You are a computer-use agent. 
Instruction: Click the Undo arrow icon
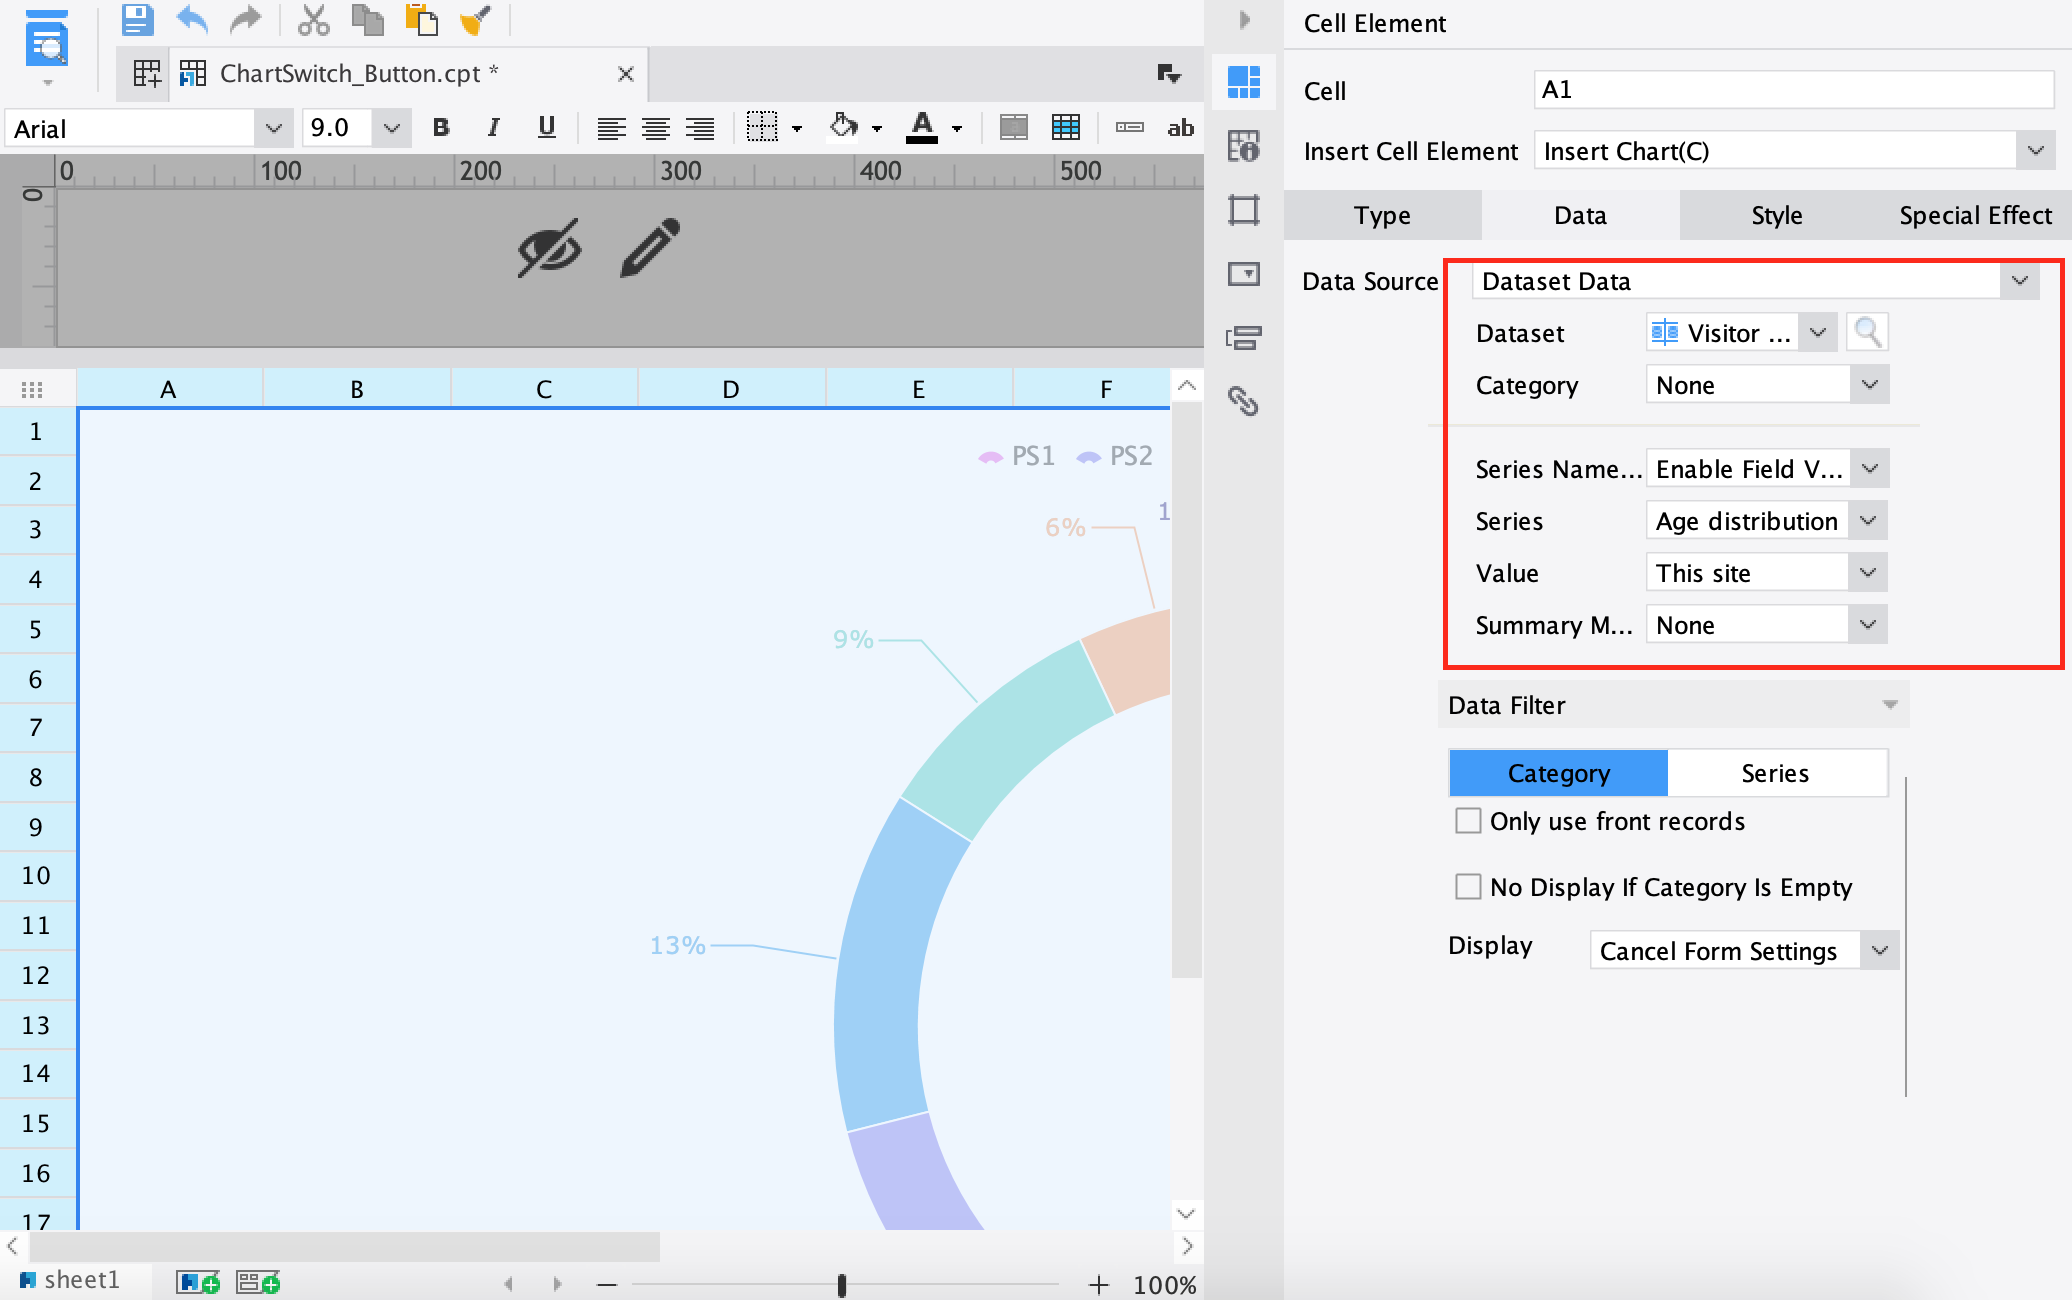192,19
